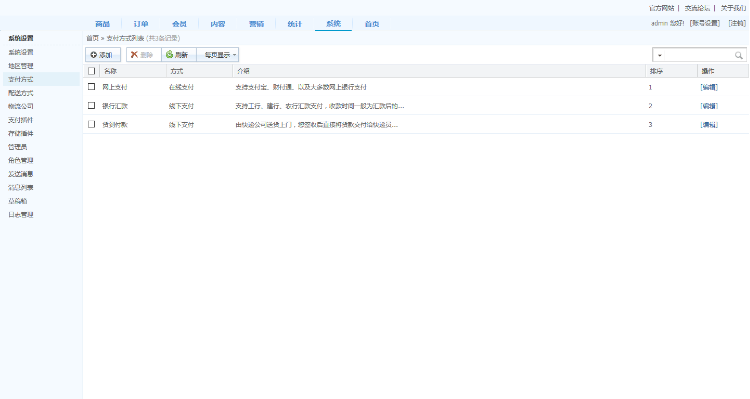This screenshot has width=750, height=399.
Task: Open the search field type dropdown arrow
Action: (660, 55)
